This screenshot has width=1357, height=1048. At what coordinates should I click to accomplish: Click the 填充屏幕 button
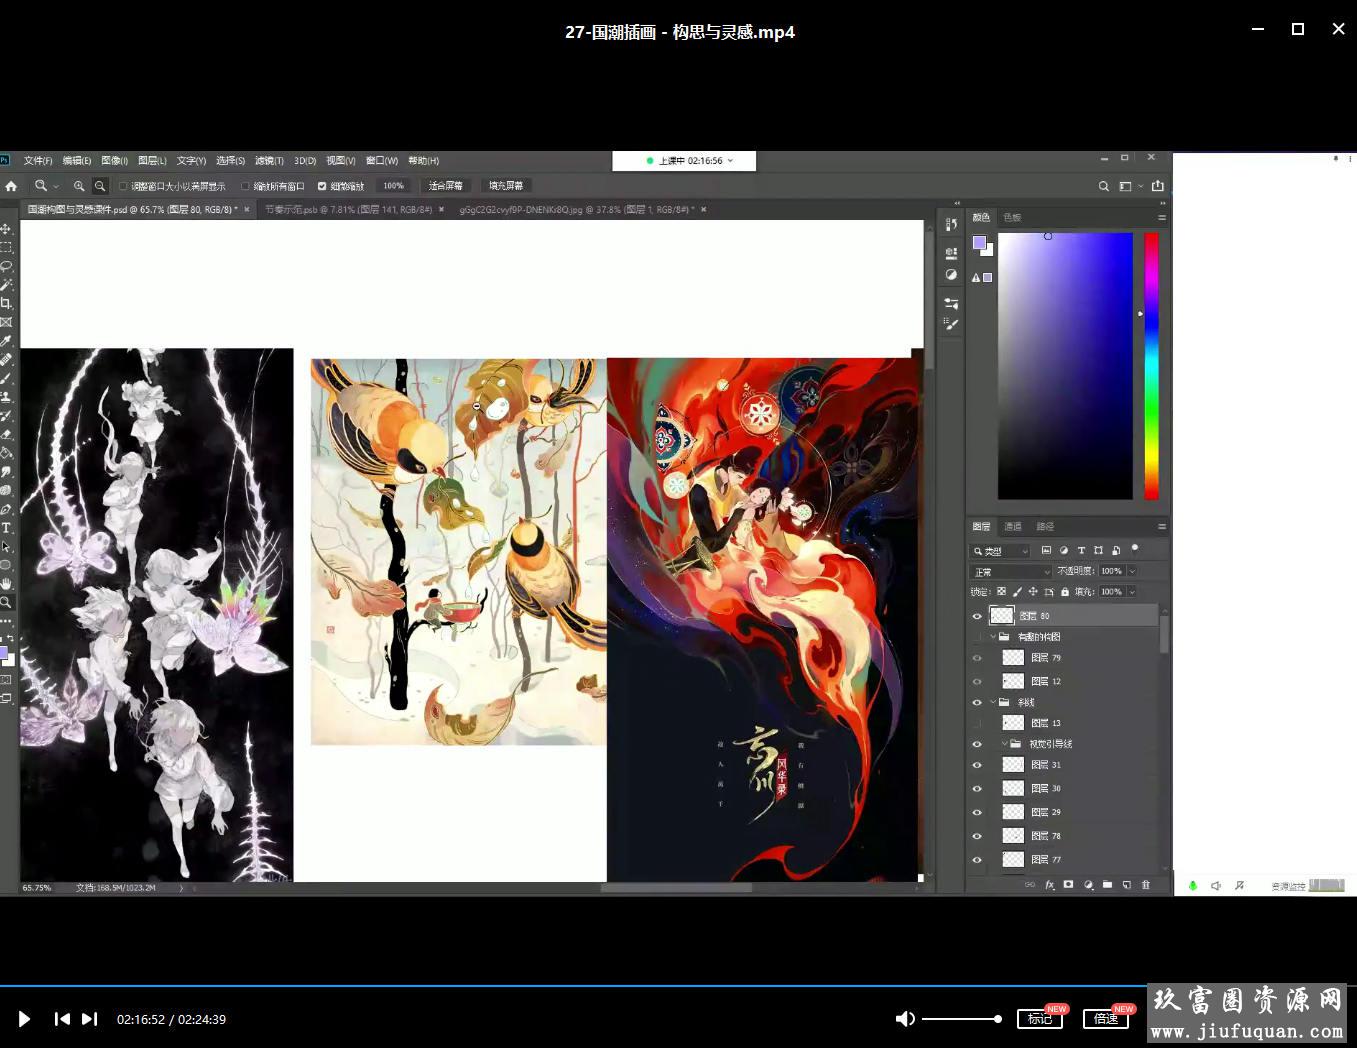pyautogui.click(x=506, y=186)
